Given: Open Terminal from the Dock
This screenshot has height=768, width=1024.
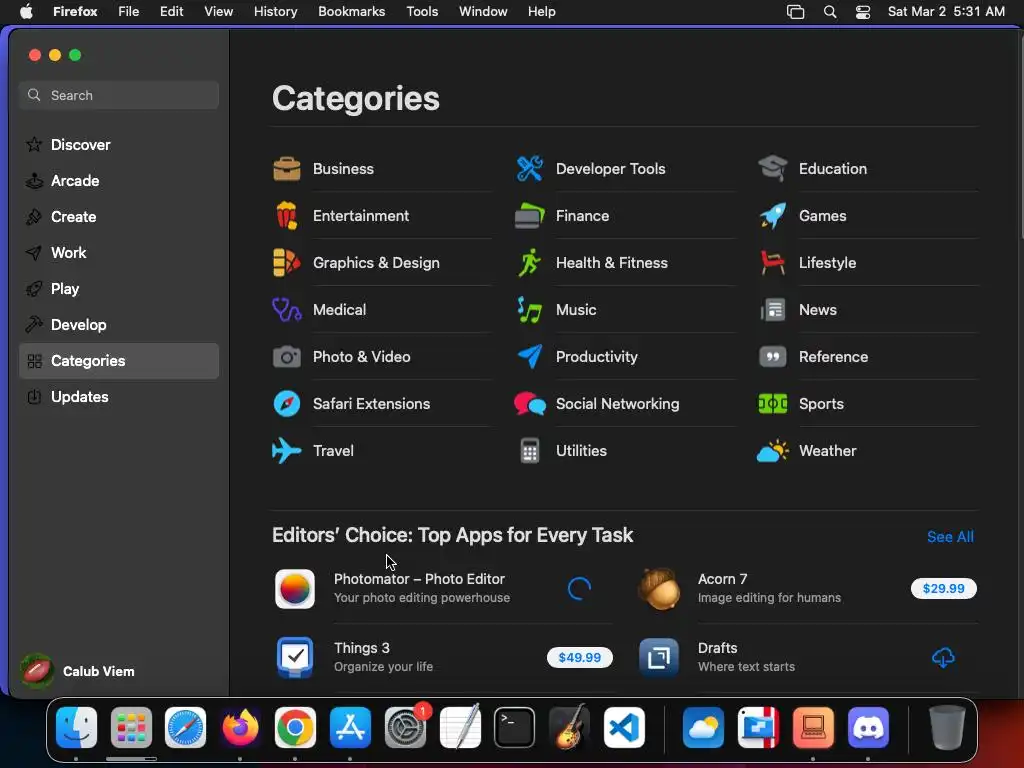Looking at the screenshot, I should pyautogui.click(x=515, y=727).
